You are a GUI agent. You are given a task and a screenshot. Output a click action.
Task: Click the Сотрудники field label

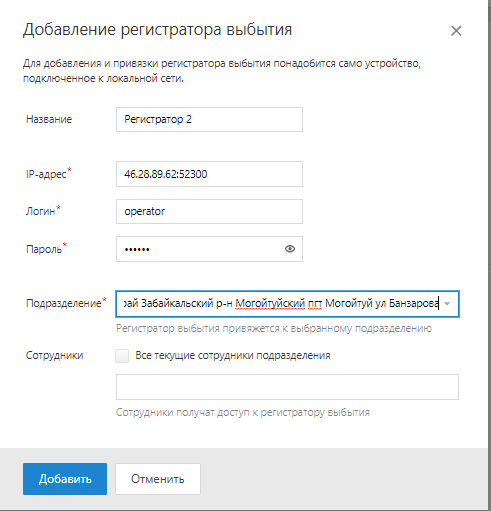[55, 355]
